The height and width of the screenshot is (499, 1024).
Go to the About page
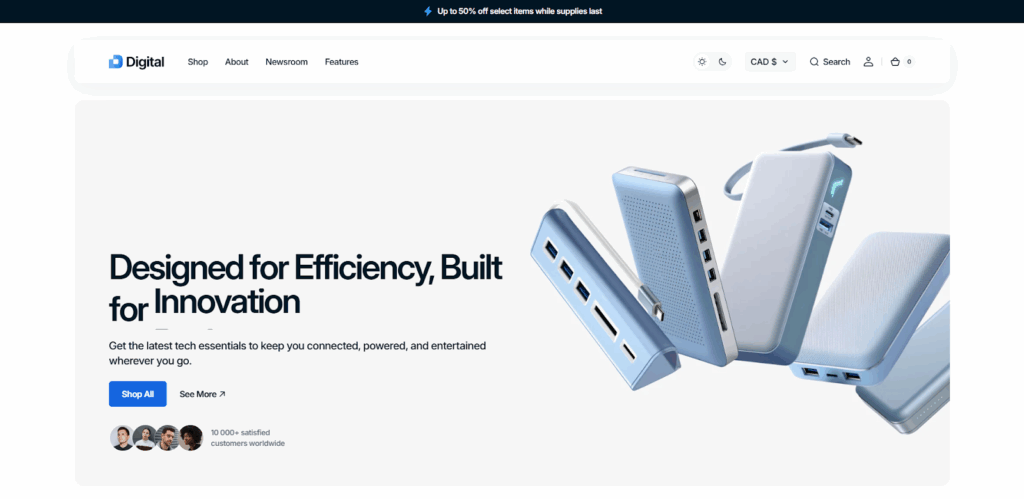pos(236,62)
